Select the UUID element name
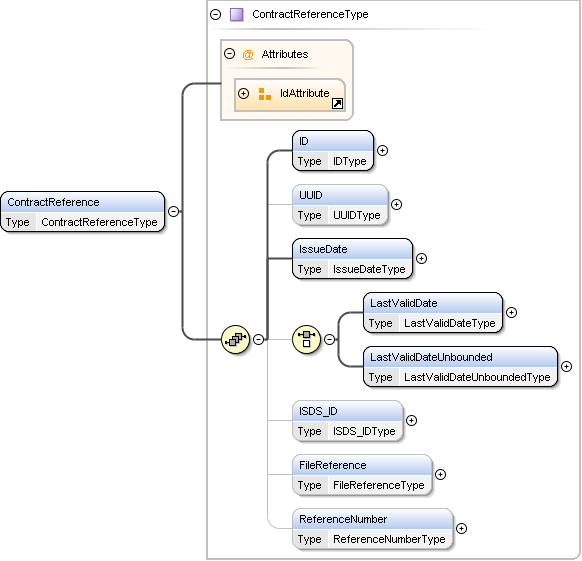 (311, 195)
